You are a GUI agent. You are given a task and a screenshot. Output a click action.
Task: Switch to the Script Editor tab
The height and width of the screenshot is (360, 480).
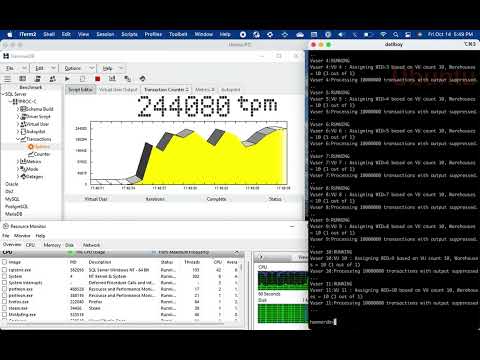tap(80, 90)
